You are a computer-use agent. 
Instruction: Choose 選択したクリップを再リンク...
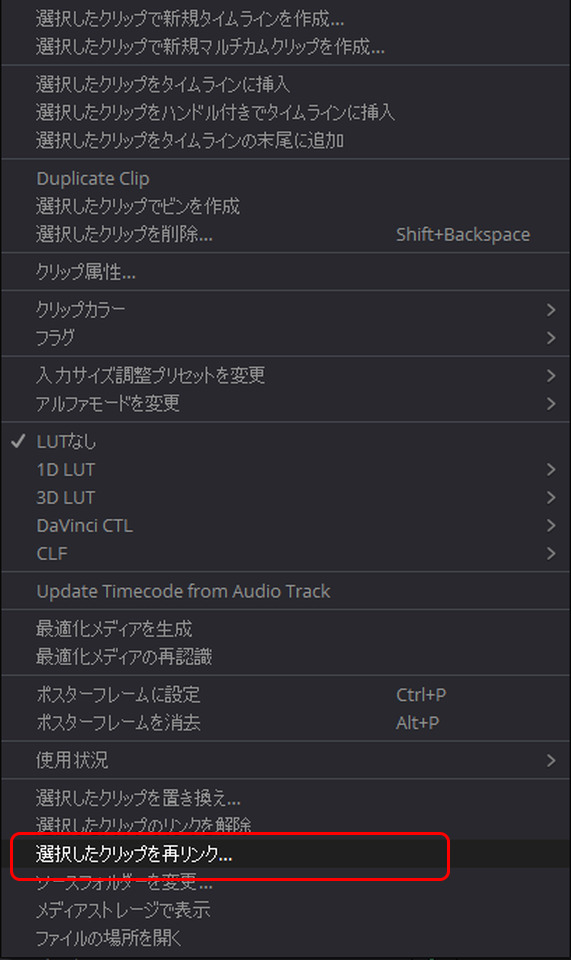285,854
